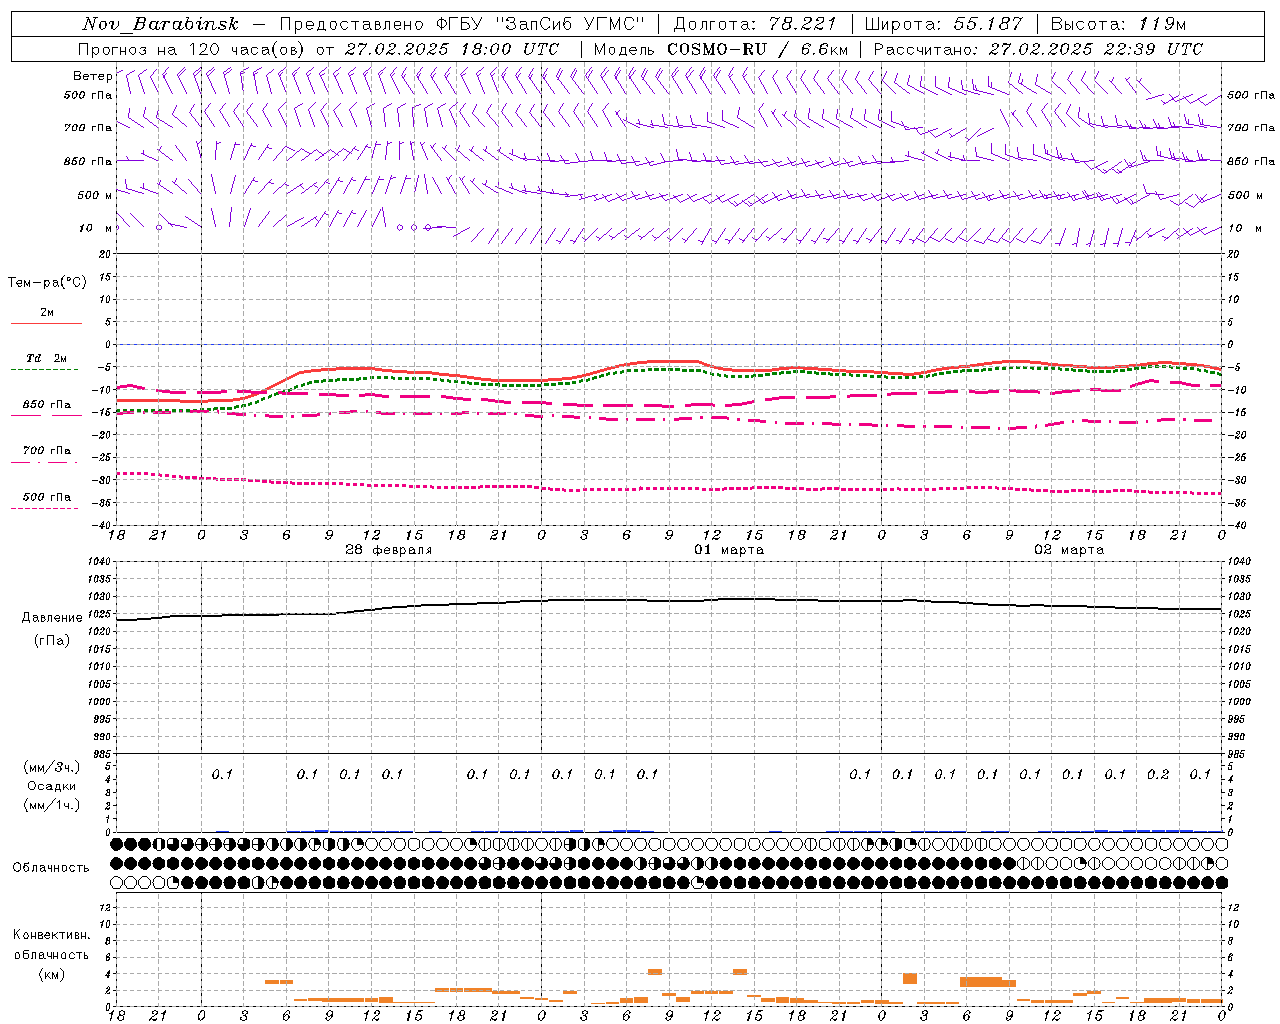Click the 500 м wind level label on left
The image size is (1280, 1024).
(95, 195)
